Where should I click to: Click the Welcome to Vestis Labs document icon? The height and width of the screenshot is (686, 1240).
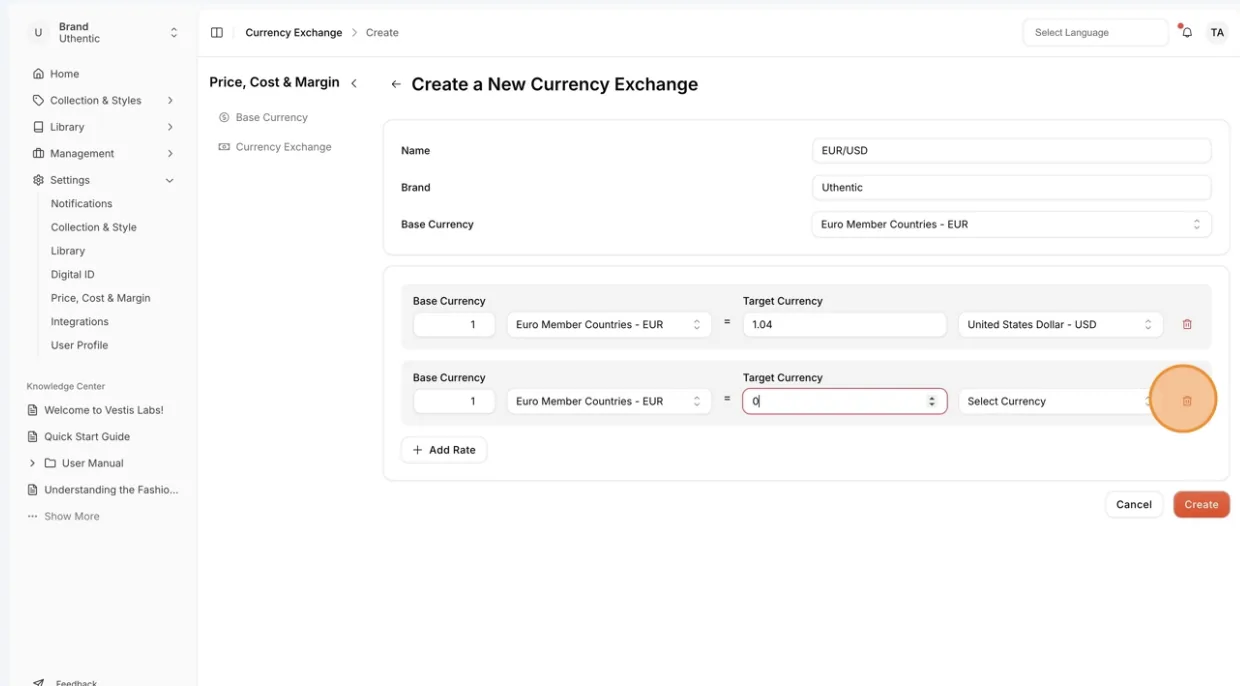pos(33,410)
